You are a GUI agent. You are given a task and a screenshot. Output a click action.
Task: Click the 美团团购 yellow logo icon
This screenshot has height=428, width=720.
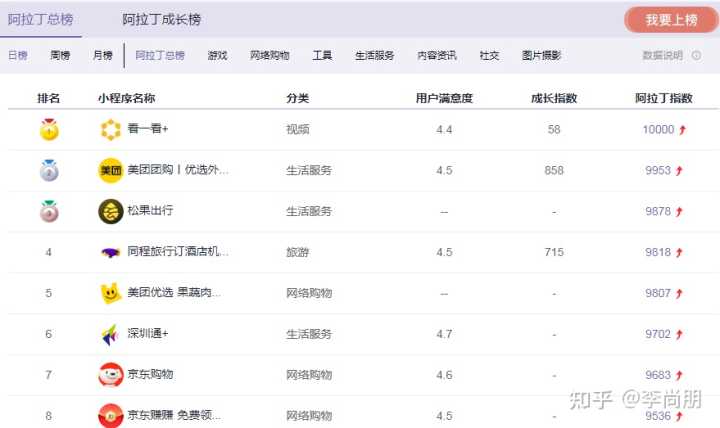pos(111,170)
